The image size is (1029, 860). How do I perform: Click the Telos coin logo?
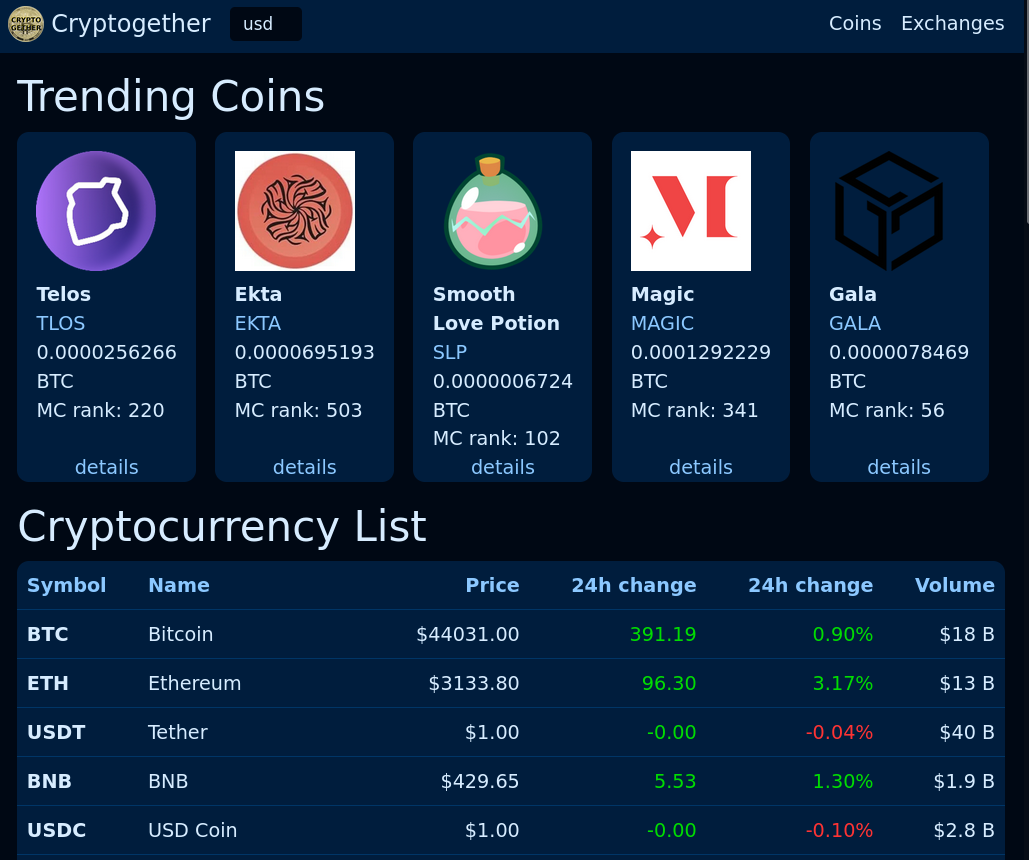[x=96, y=211]
